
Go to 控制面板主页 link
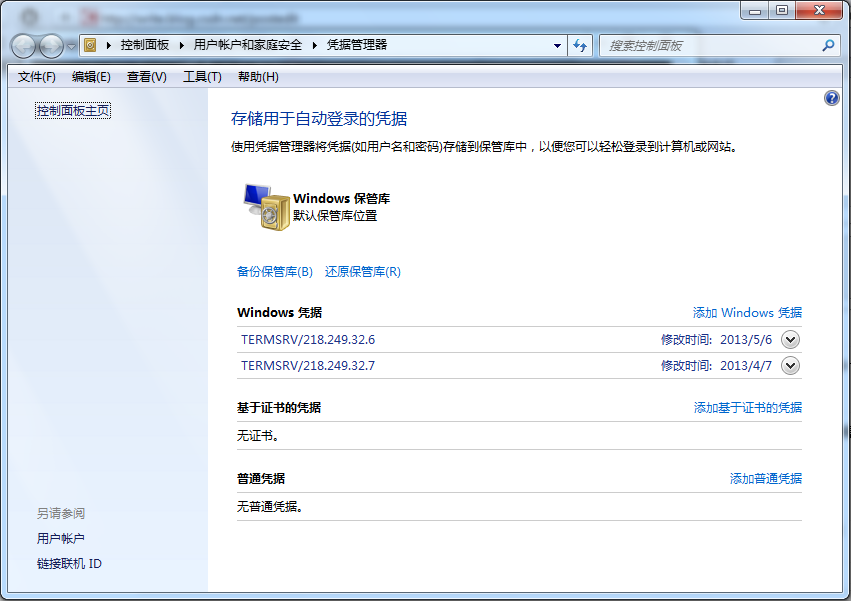tap(73, 111)
